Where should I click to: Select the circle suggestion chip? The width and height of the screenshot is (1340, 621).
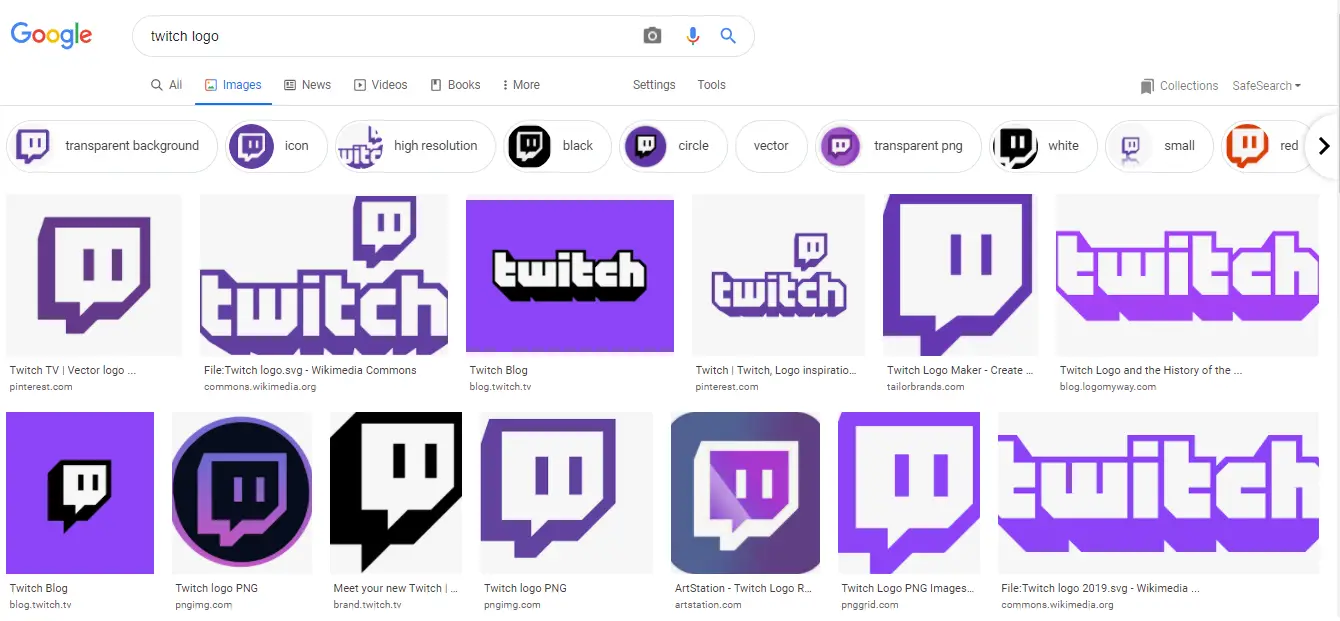coord(672,146)
